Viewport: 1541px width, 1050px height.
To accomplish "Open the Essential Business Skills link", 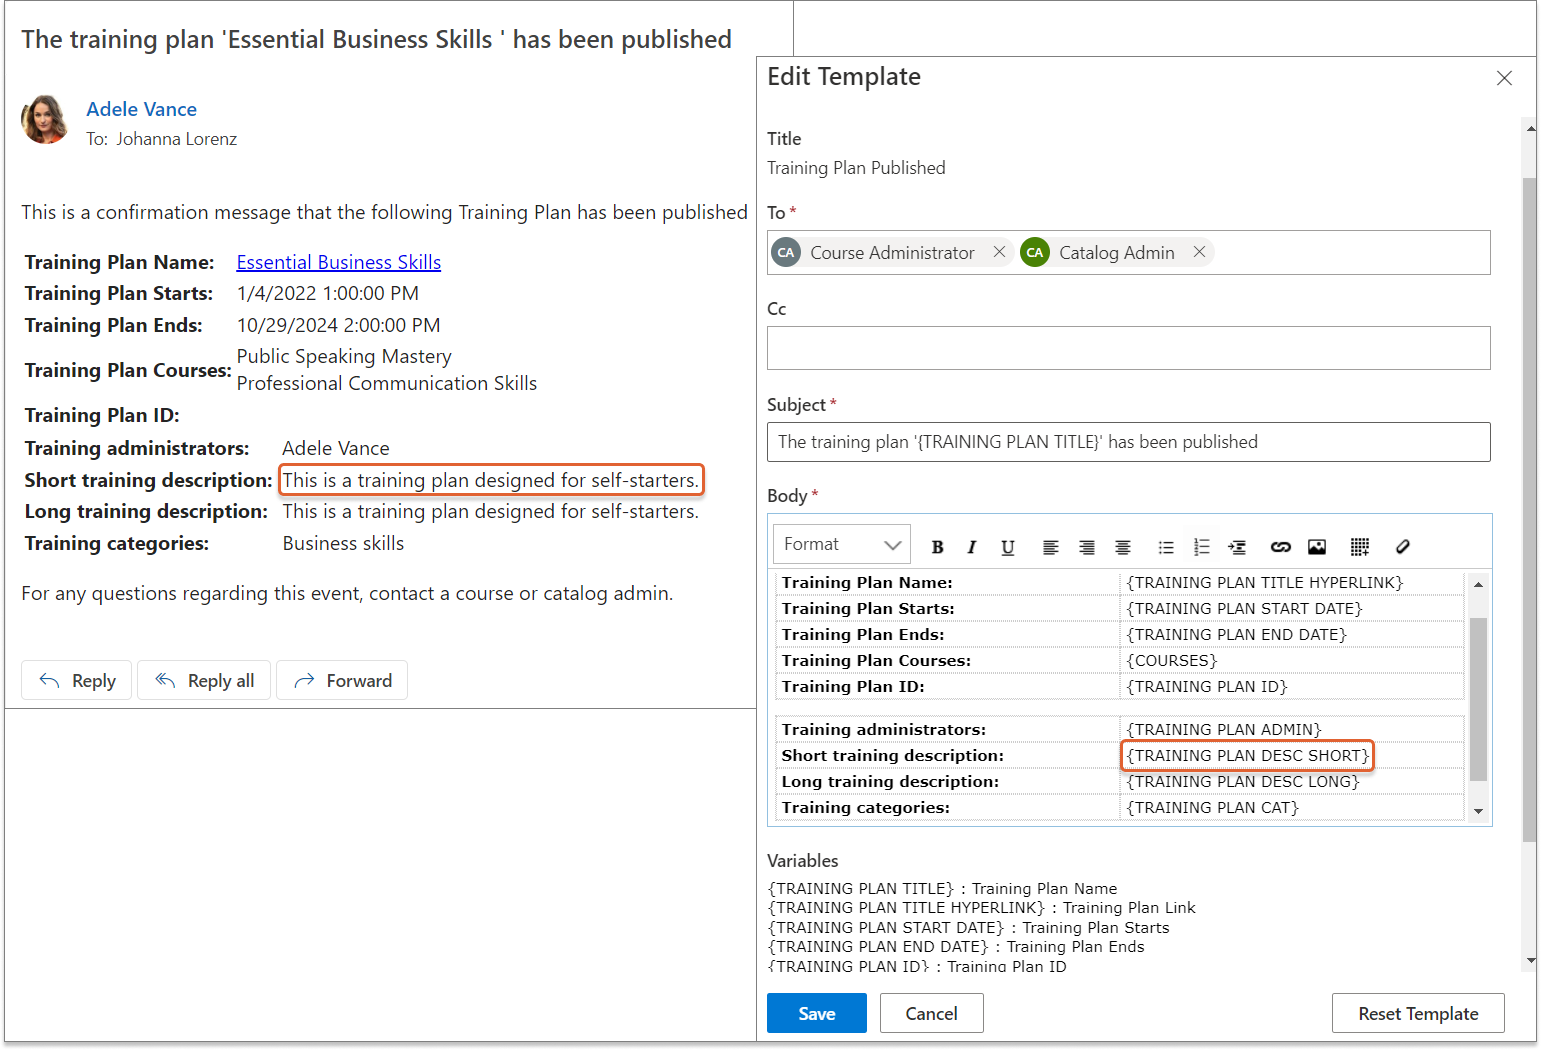I will (338, 262).
